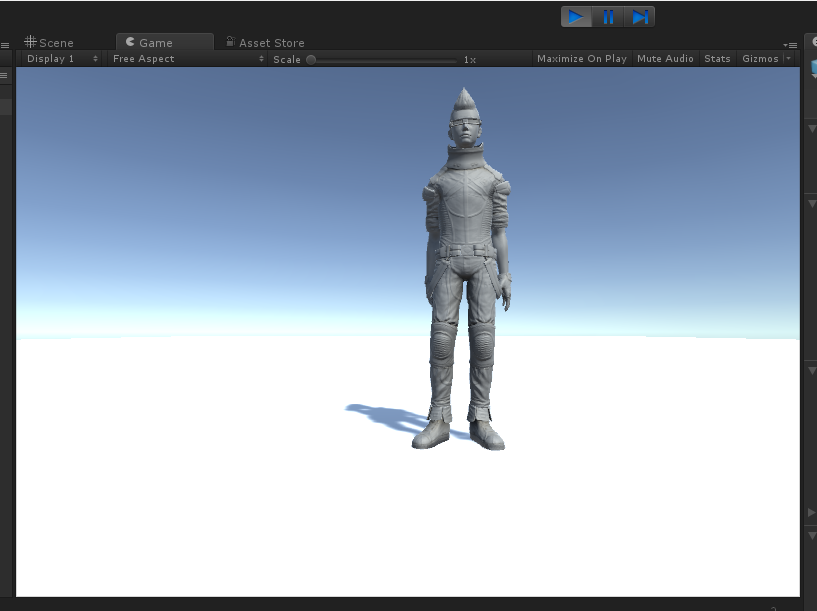
Task: Click the "Scale" label
Action: click(x=287, y=59)
